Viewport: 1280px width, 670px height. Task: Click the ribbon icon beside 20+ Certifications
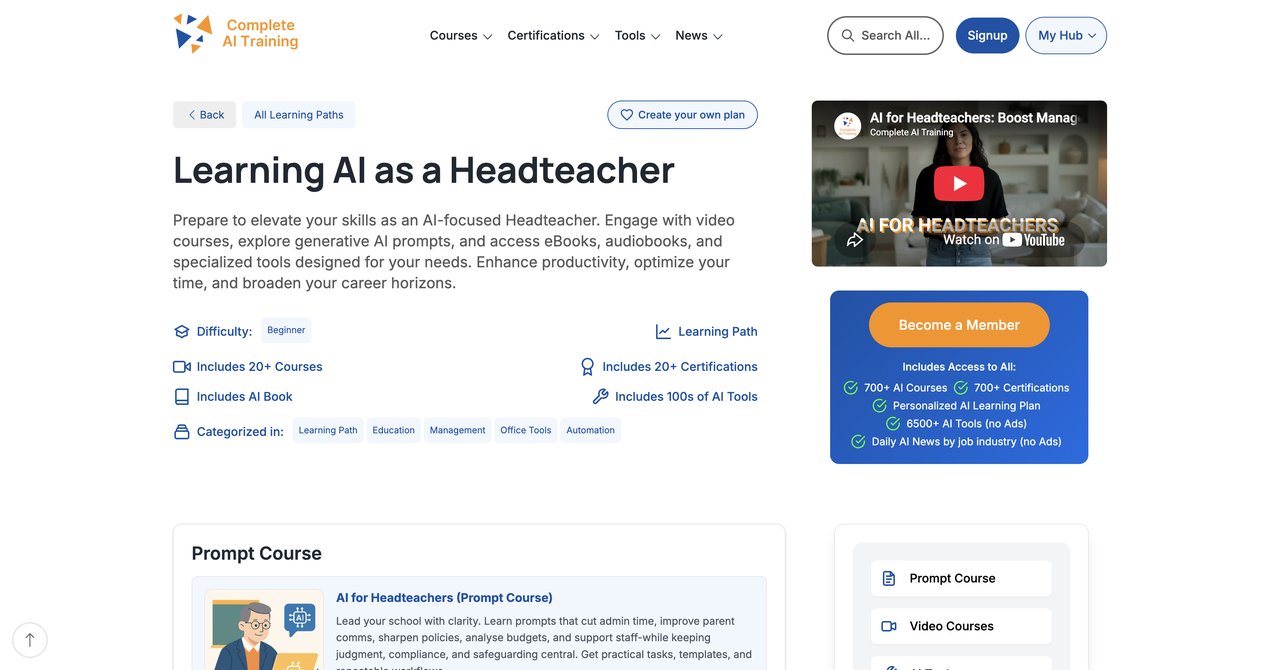[588, 367]
